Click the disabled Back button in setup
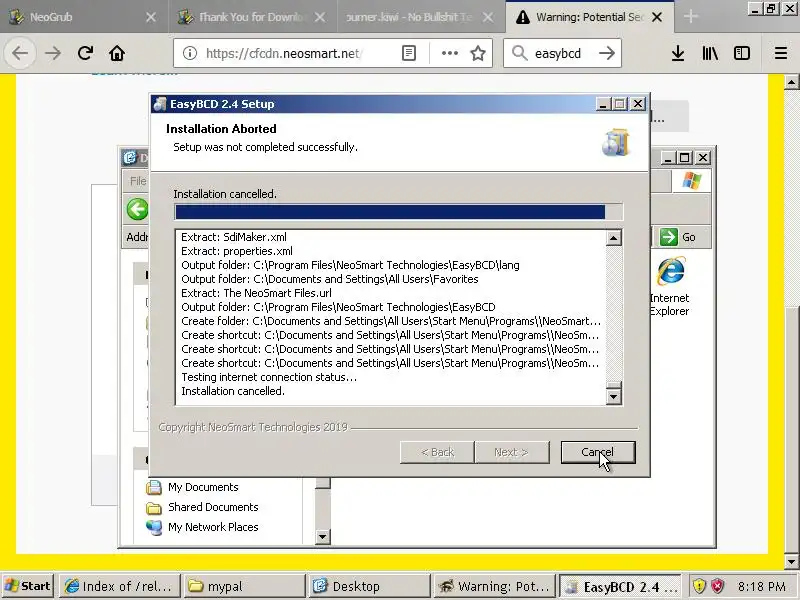This screenshot has height=600, width=800. click(x=437, y=452)
